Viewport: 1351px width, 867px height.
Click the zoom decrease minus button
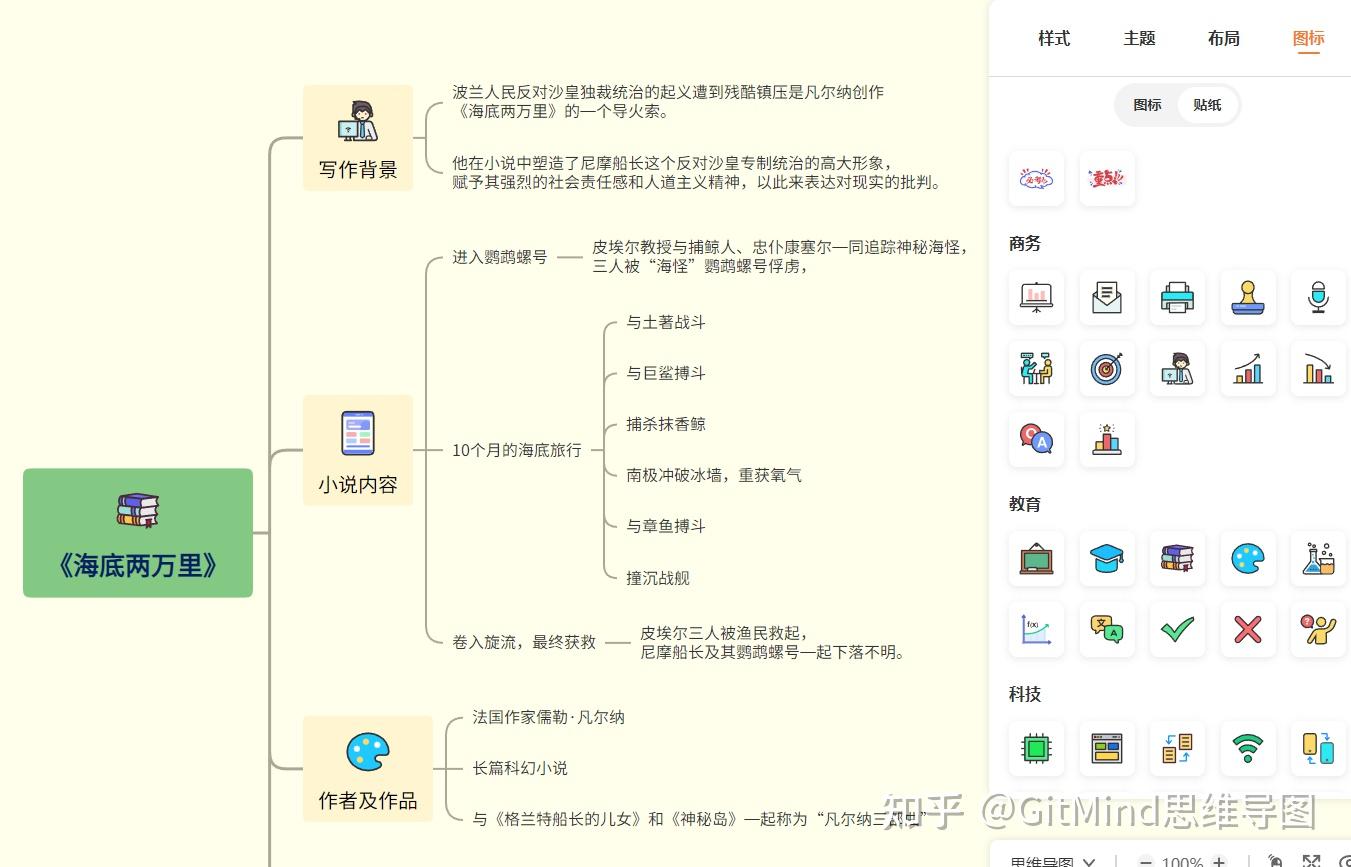pyautogui.click(x=1144, y=861)
